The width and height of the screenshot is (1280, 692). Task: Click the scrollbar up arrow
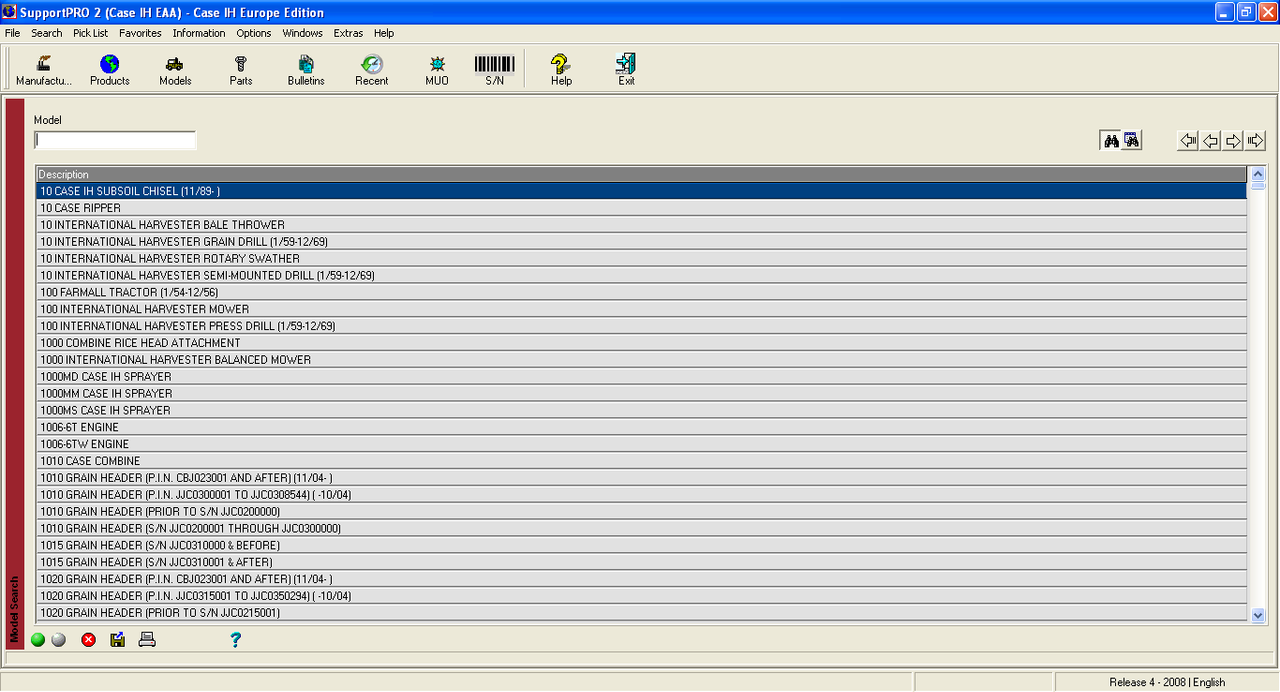click(1259, 174)
